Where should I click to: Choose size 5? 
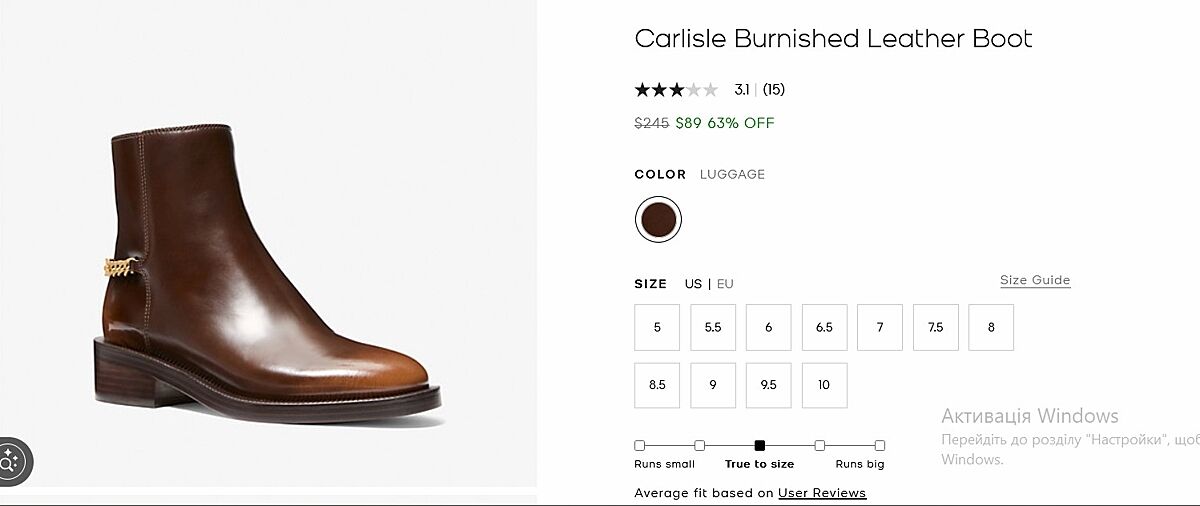[x=657, y=327]
